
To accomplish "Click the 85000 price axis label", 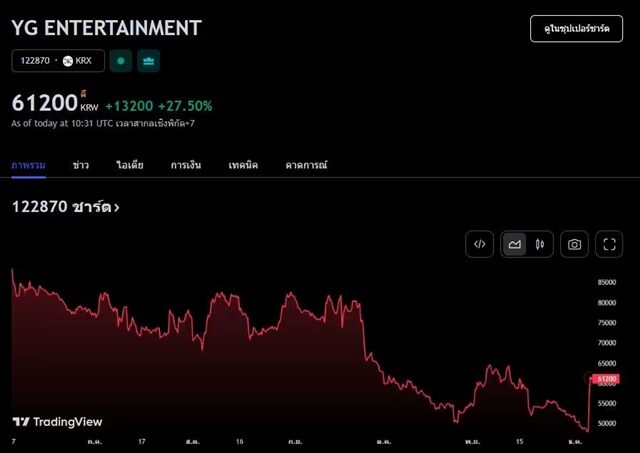I will 607,282.
